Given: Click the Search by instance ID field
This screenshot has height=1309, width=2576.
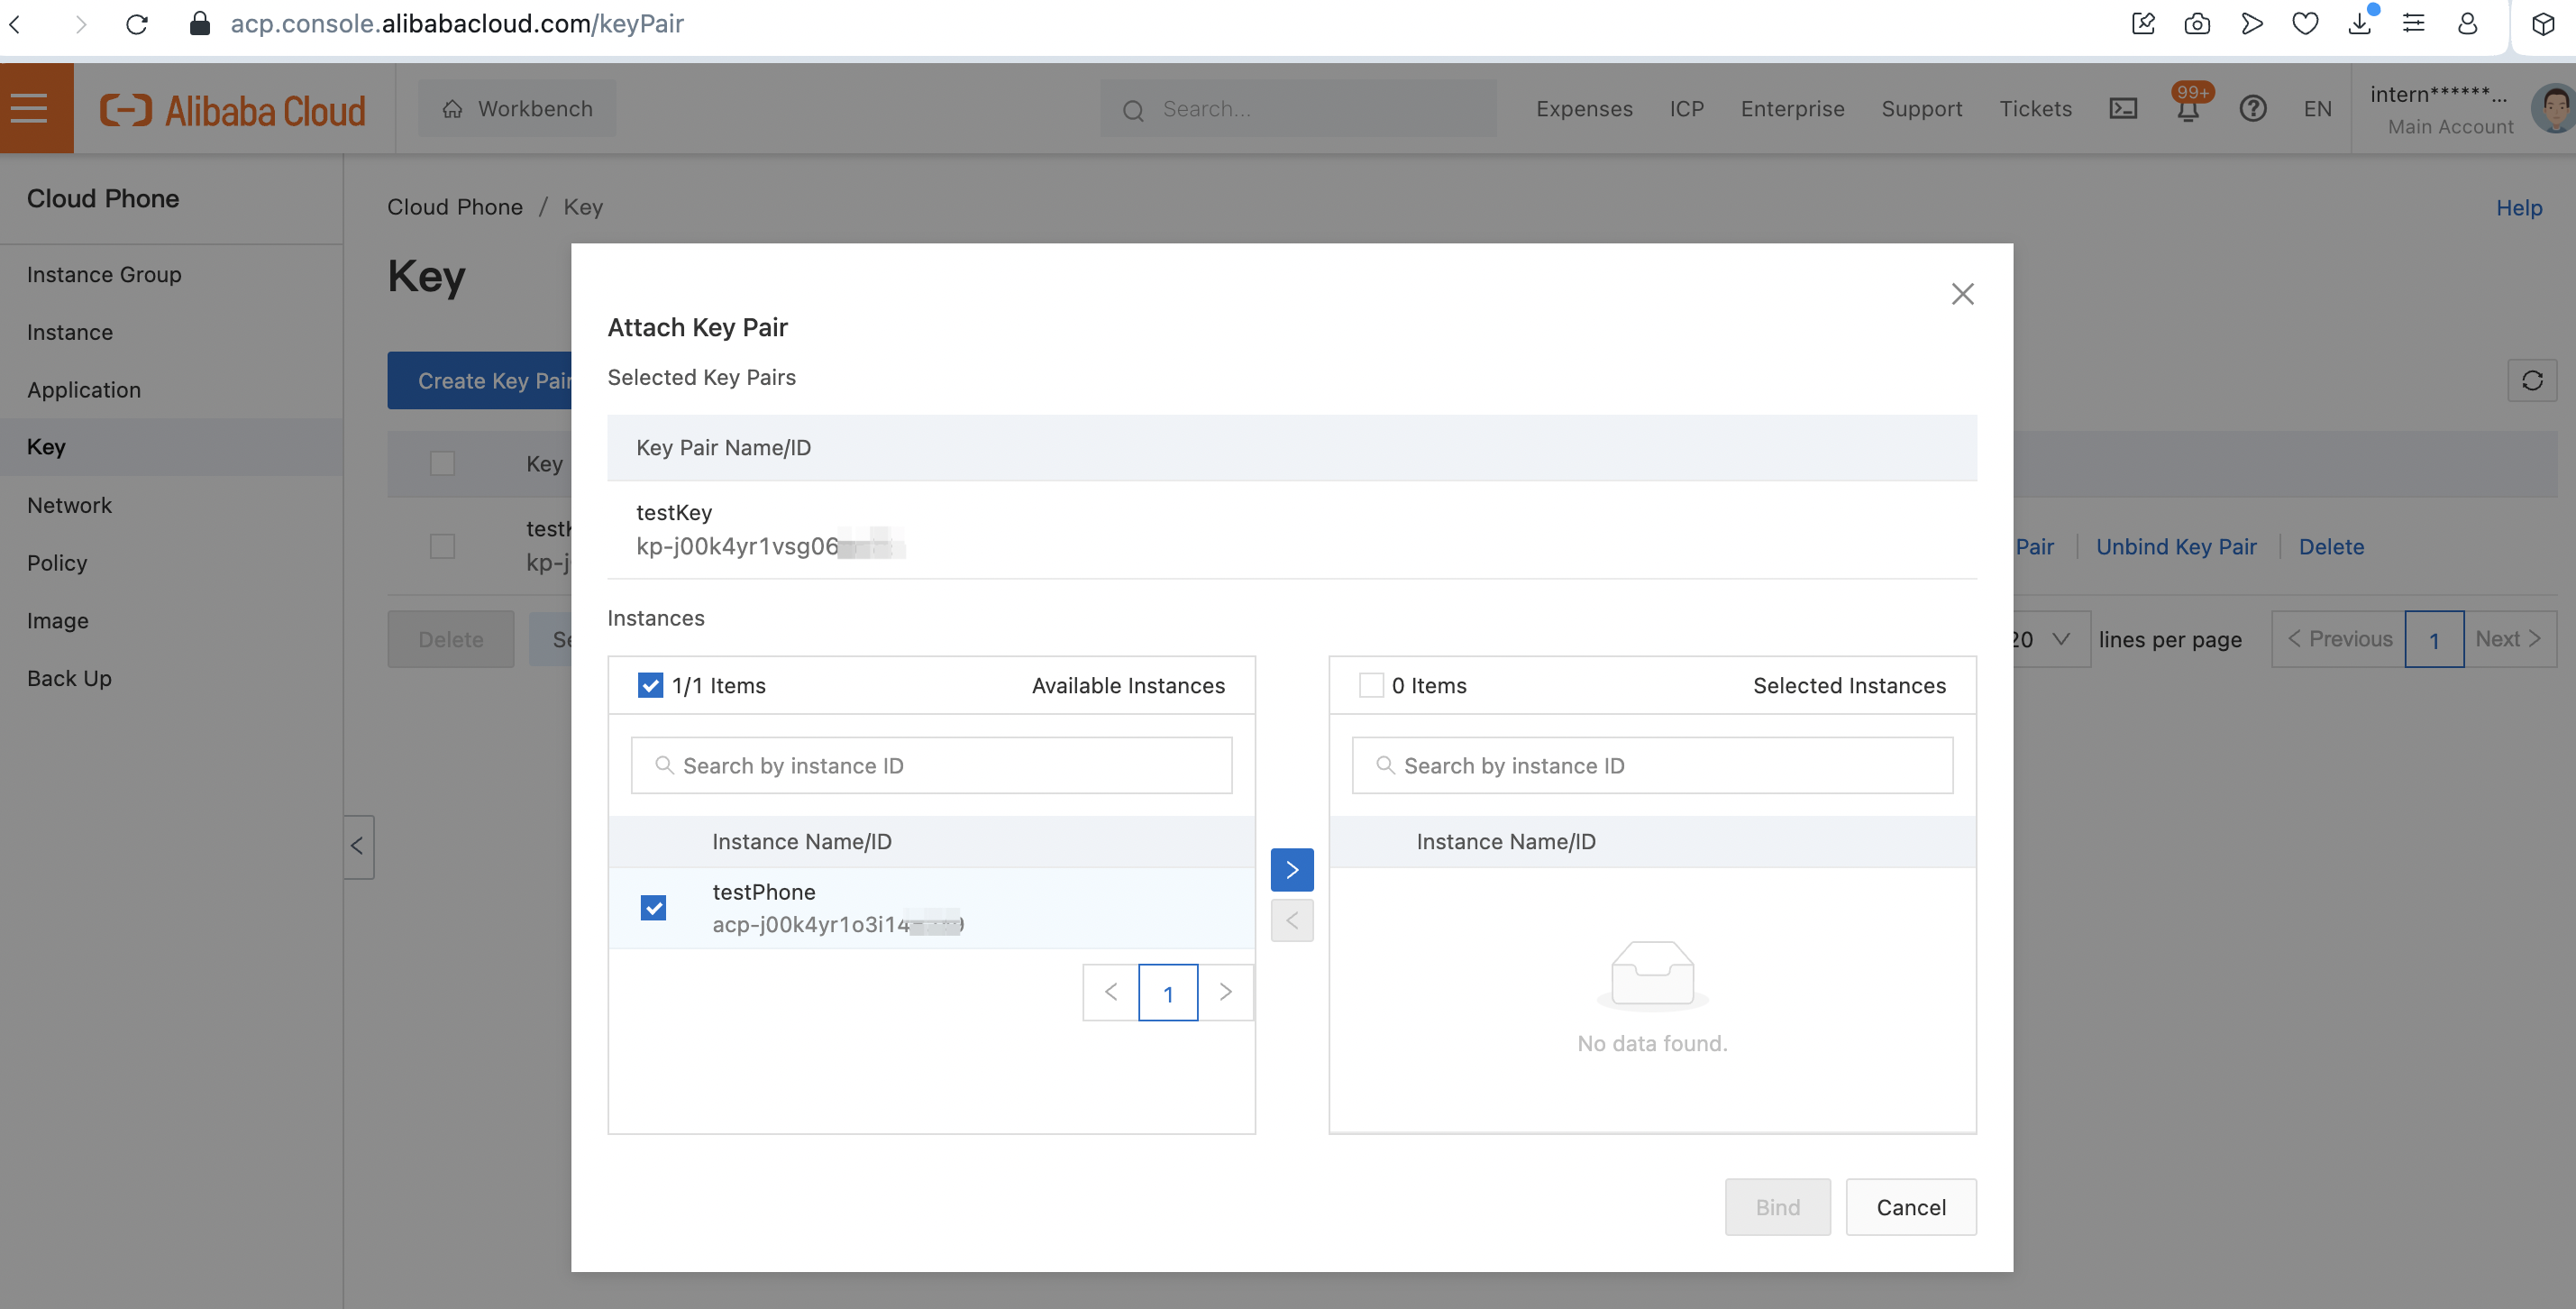Looking at the screenshot, I should (x=930, y=765).
